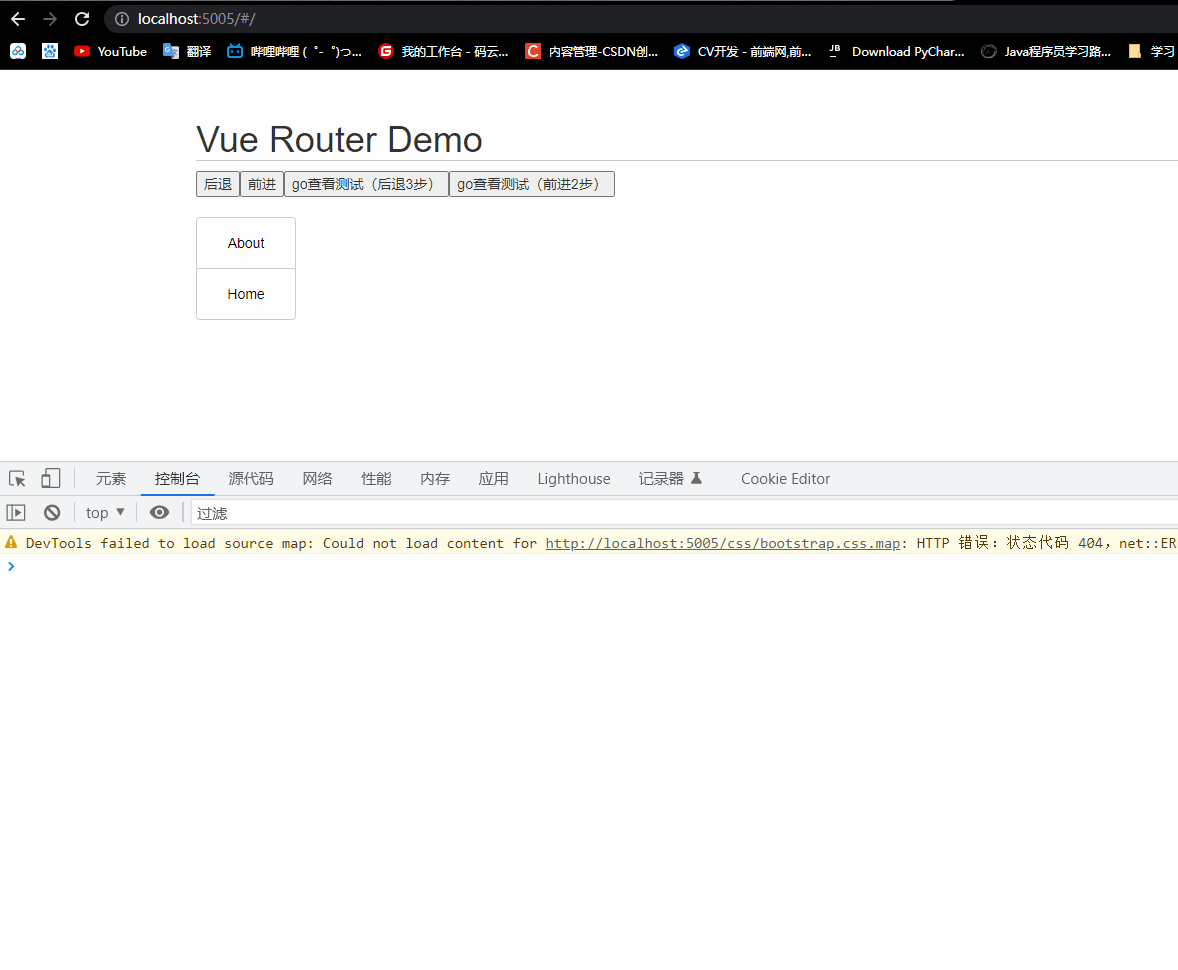Switch to the 源代码 DevTools tab

251,479
